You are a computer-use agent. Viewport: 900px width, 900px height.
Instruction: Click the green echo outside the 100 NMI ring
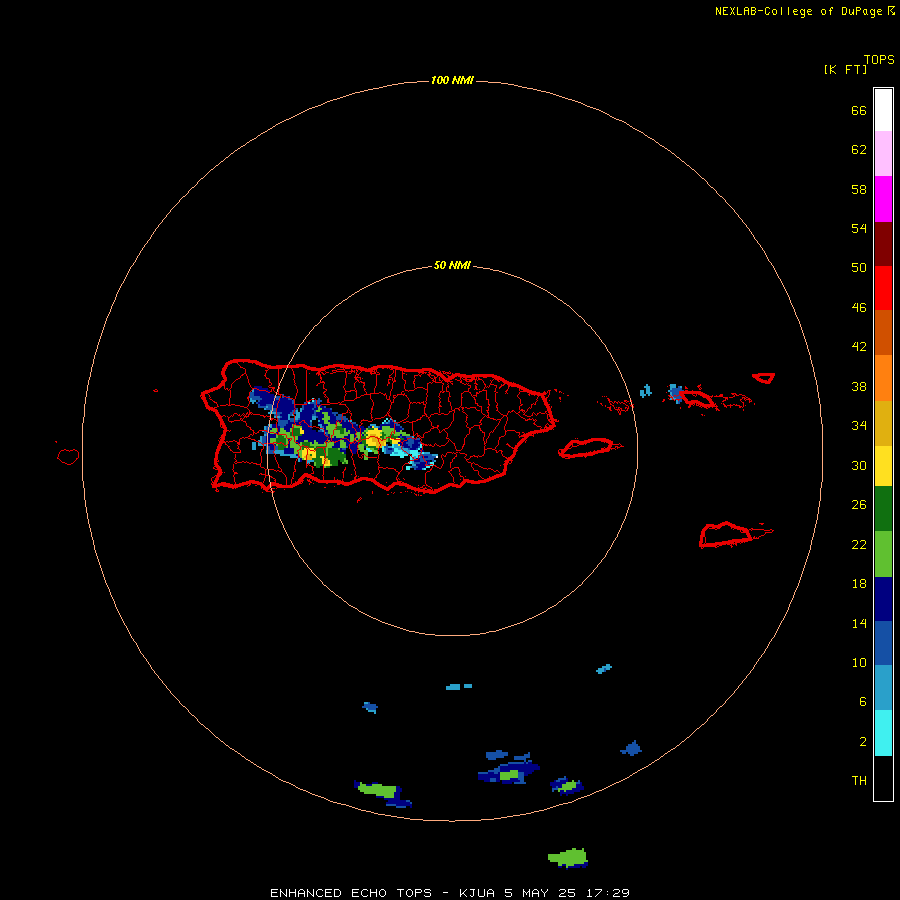click(568, 858)
